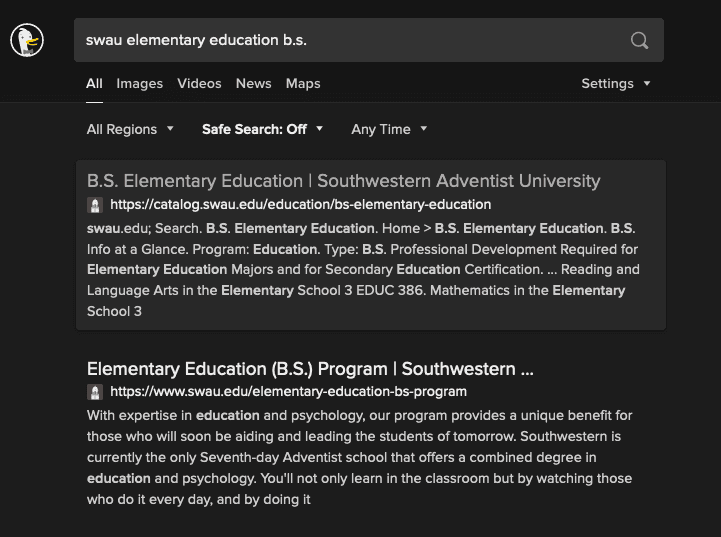Click the second result's description snippet
Image resolution: width=721 pixels, height=537 pixels.
(360, 457)
